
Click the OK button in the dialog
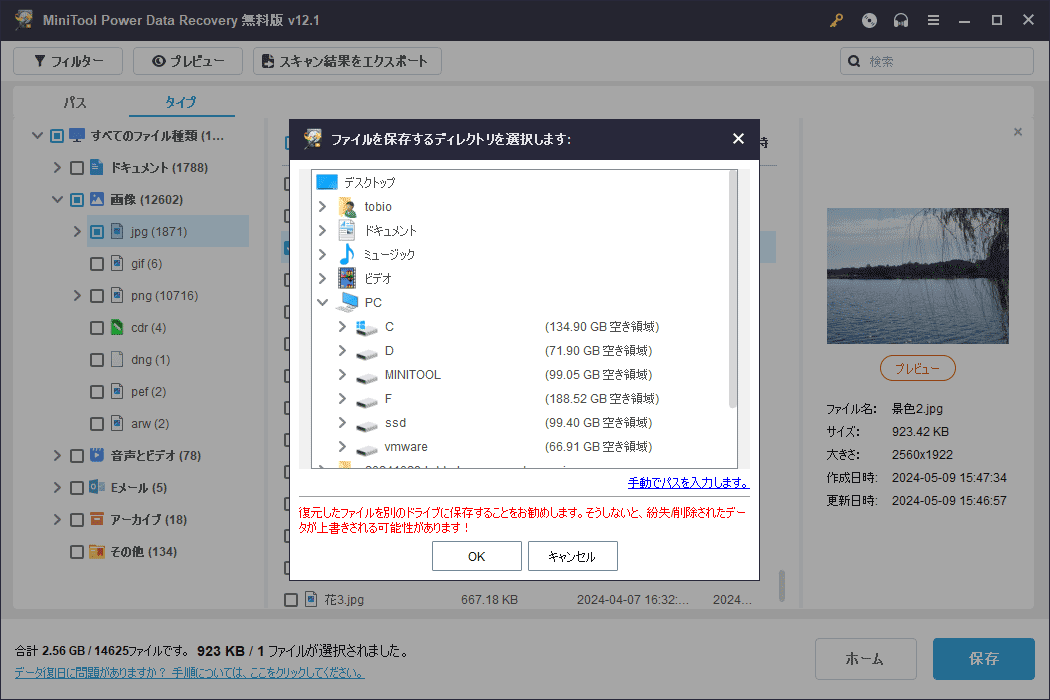[x=476, y=556]
